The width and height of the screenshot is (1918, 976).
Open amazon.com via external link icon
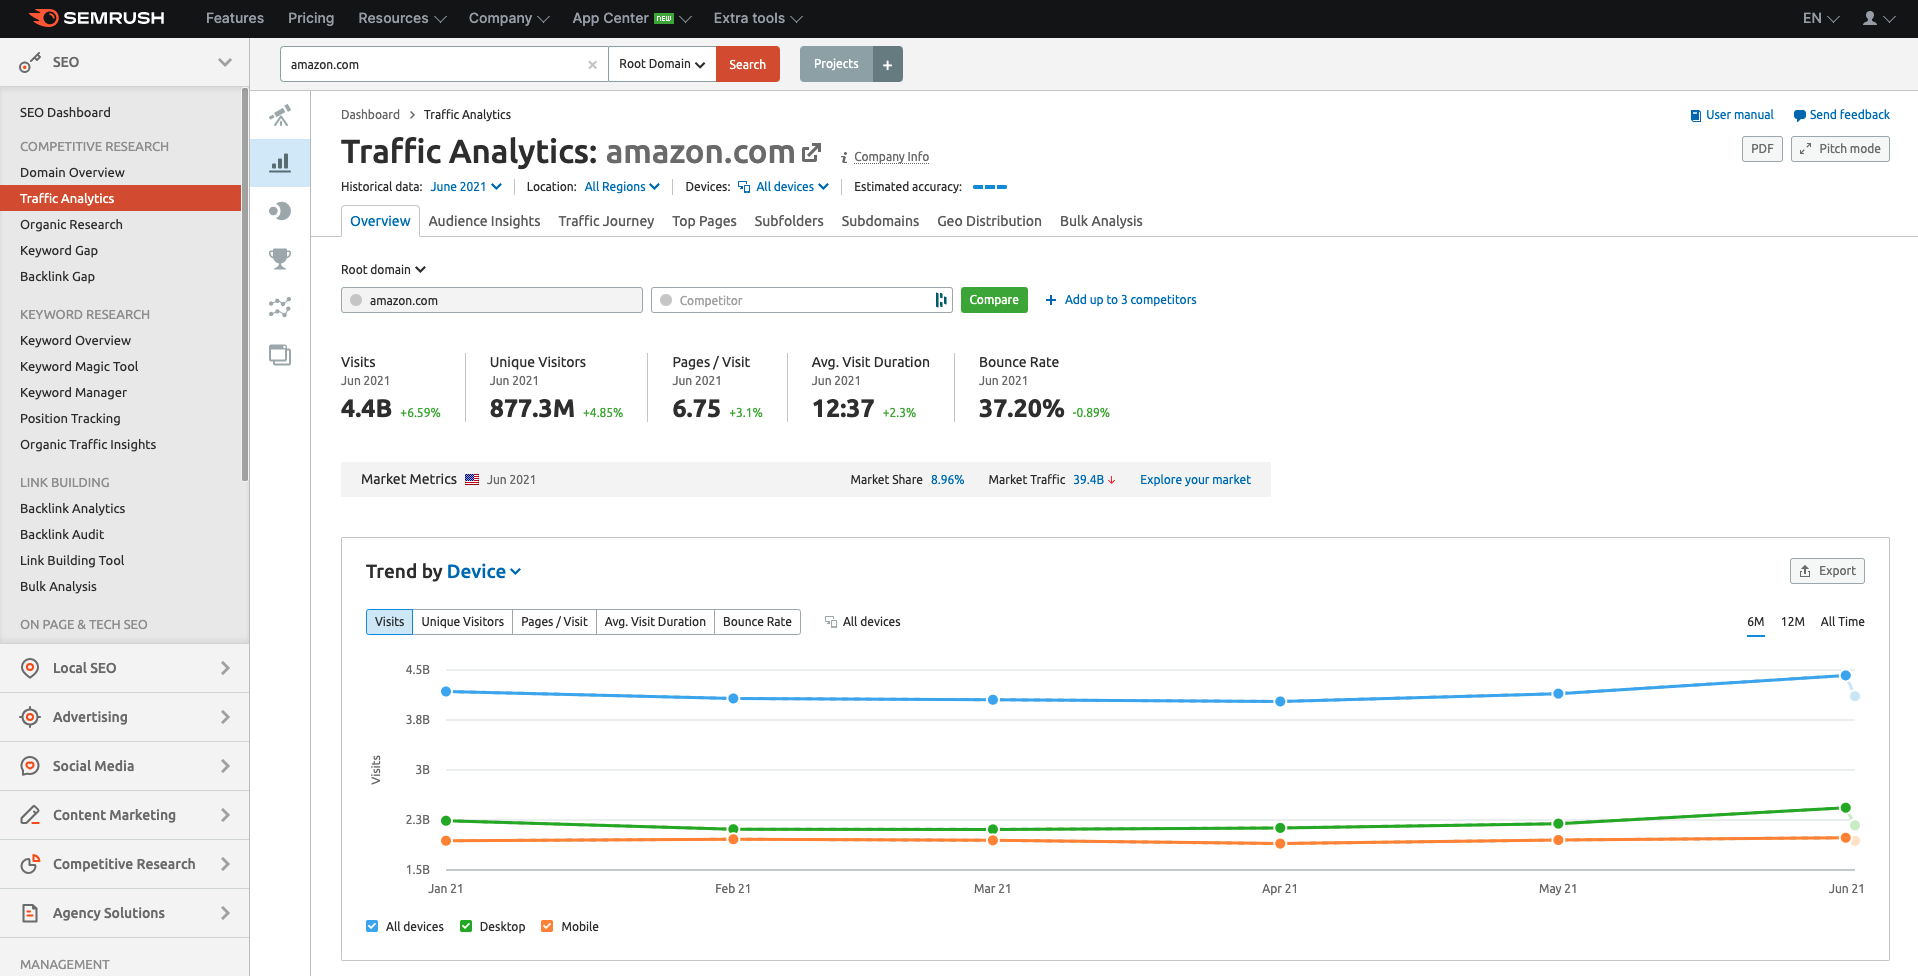click(x=812, y=152)
